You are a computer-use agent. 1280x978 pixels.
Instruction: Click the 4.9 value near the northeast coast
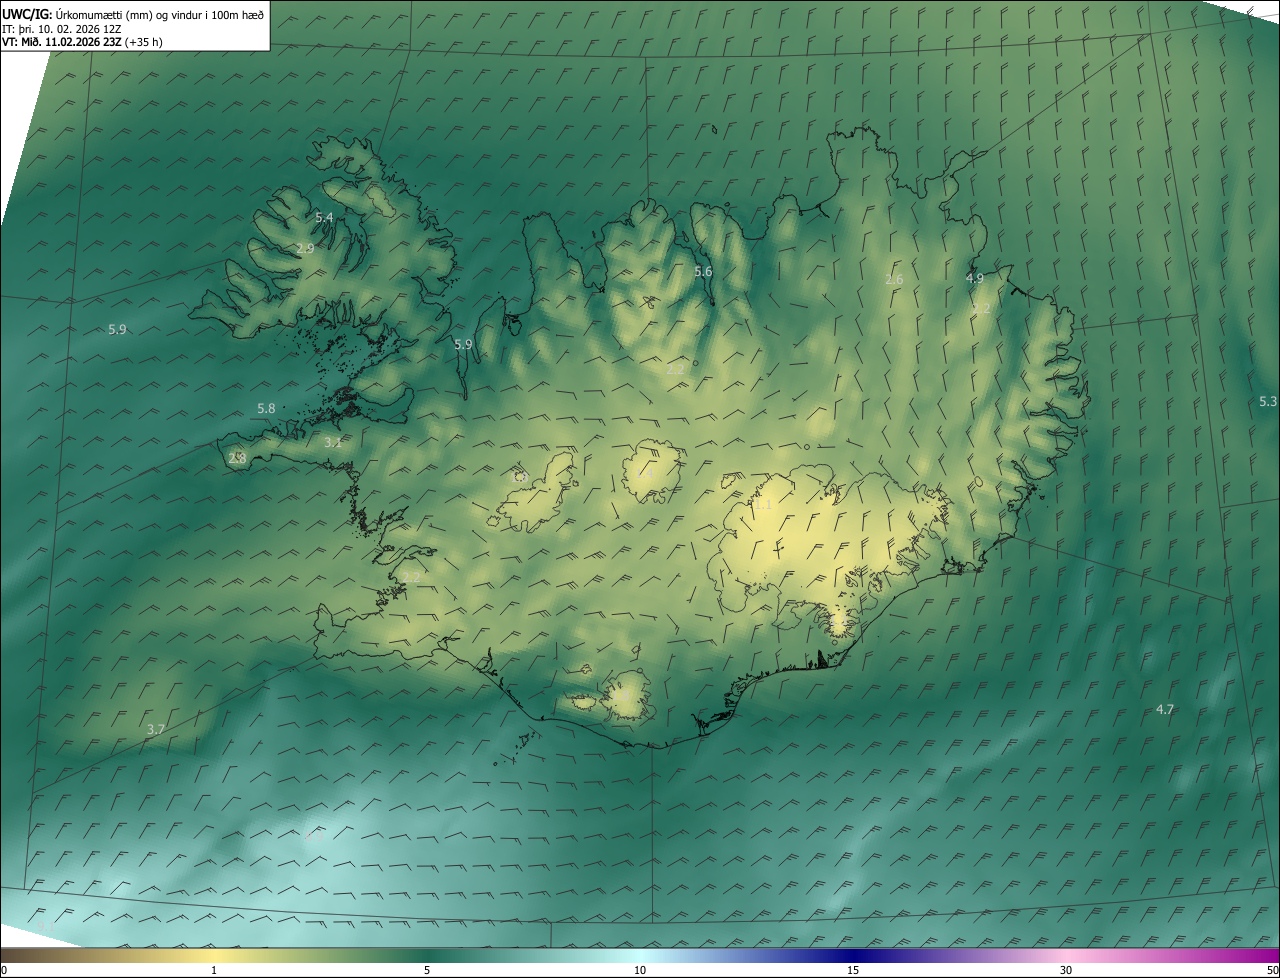(x=975, y=278)
